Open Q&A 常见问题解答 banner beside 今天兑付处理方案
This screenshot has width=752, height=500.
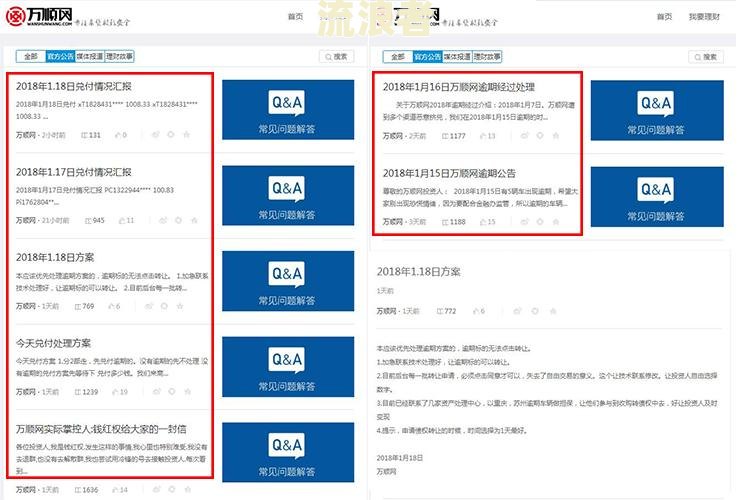coord(288,367)
